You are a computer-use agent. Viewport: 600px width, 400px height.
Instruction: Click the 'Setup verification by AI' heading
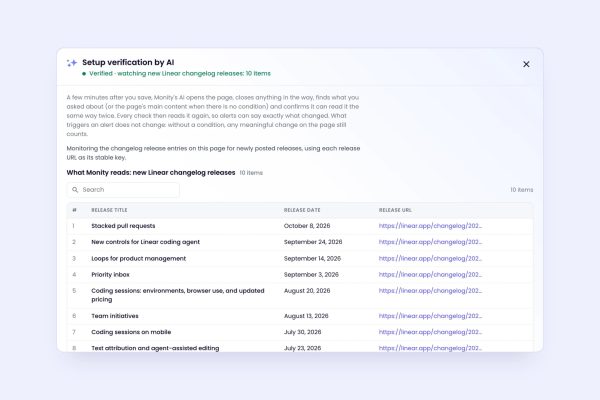tap(128, 62)
